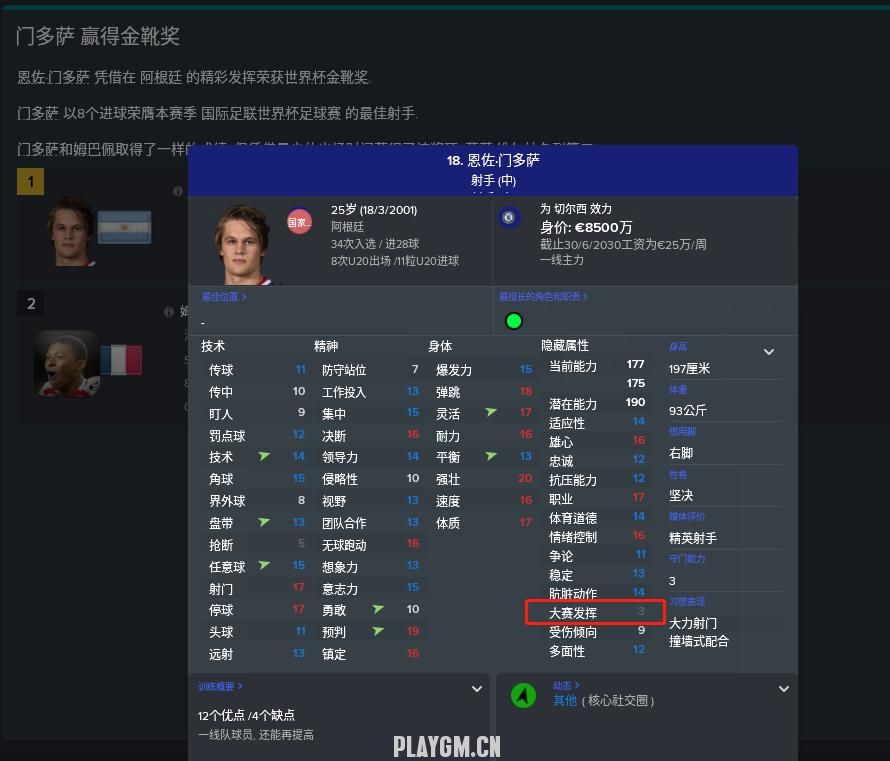Open best roles and duties link
This screenshot has width=890, height=761.
543,297
